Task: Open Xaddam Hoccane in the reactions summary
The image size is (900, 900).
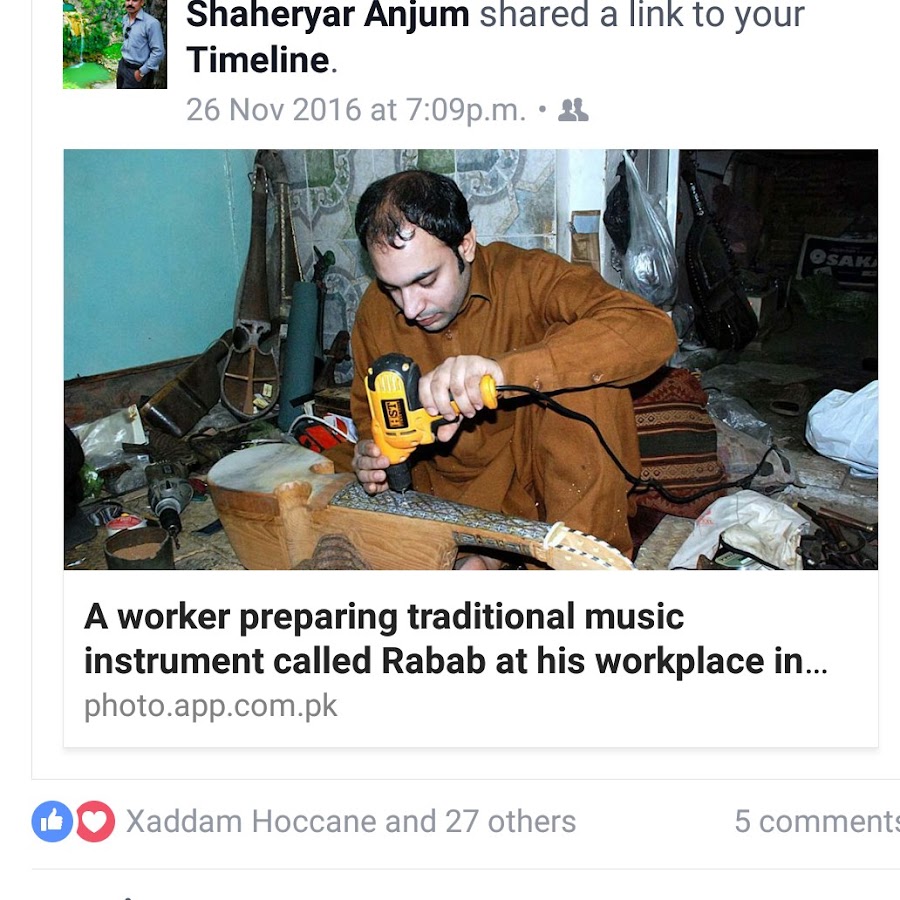Action: tap(251, 821)
